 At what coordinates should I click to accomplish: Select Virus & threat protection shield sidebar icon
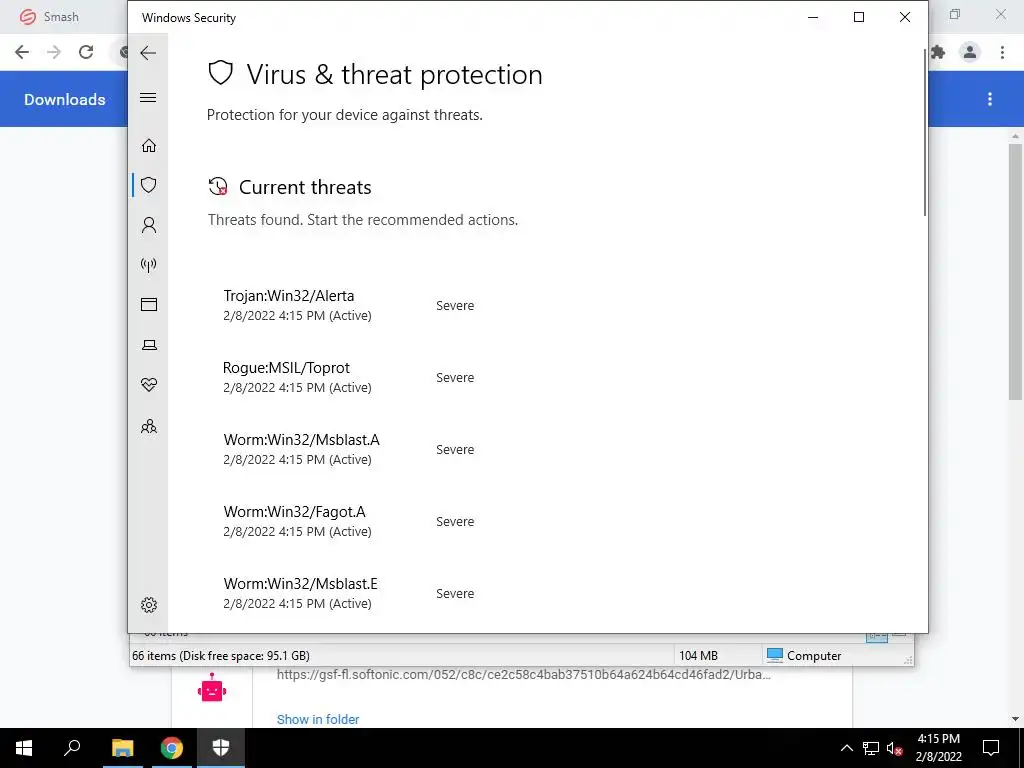pyautogui.click(x=149, y=185)
